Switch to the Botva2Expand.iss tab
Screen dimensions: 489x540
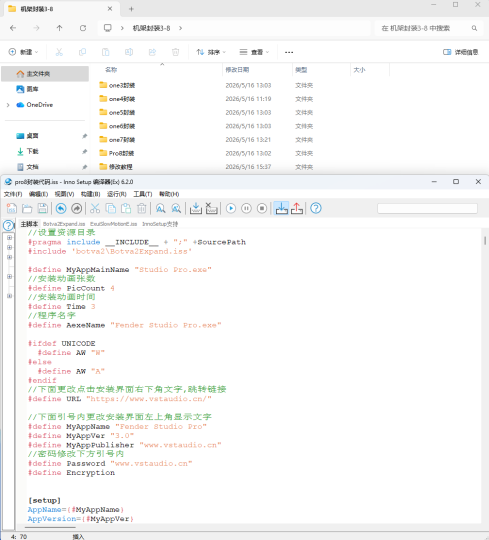(x=64, y=224)
